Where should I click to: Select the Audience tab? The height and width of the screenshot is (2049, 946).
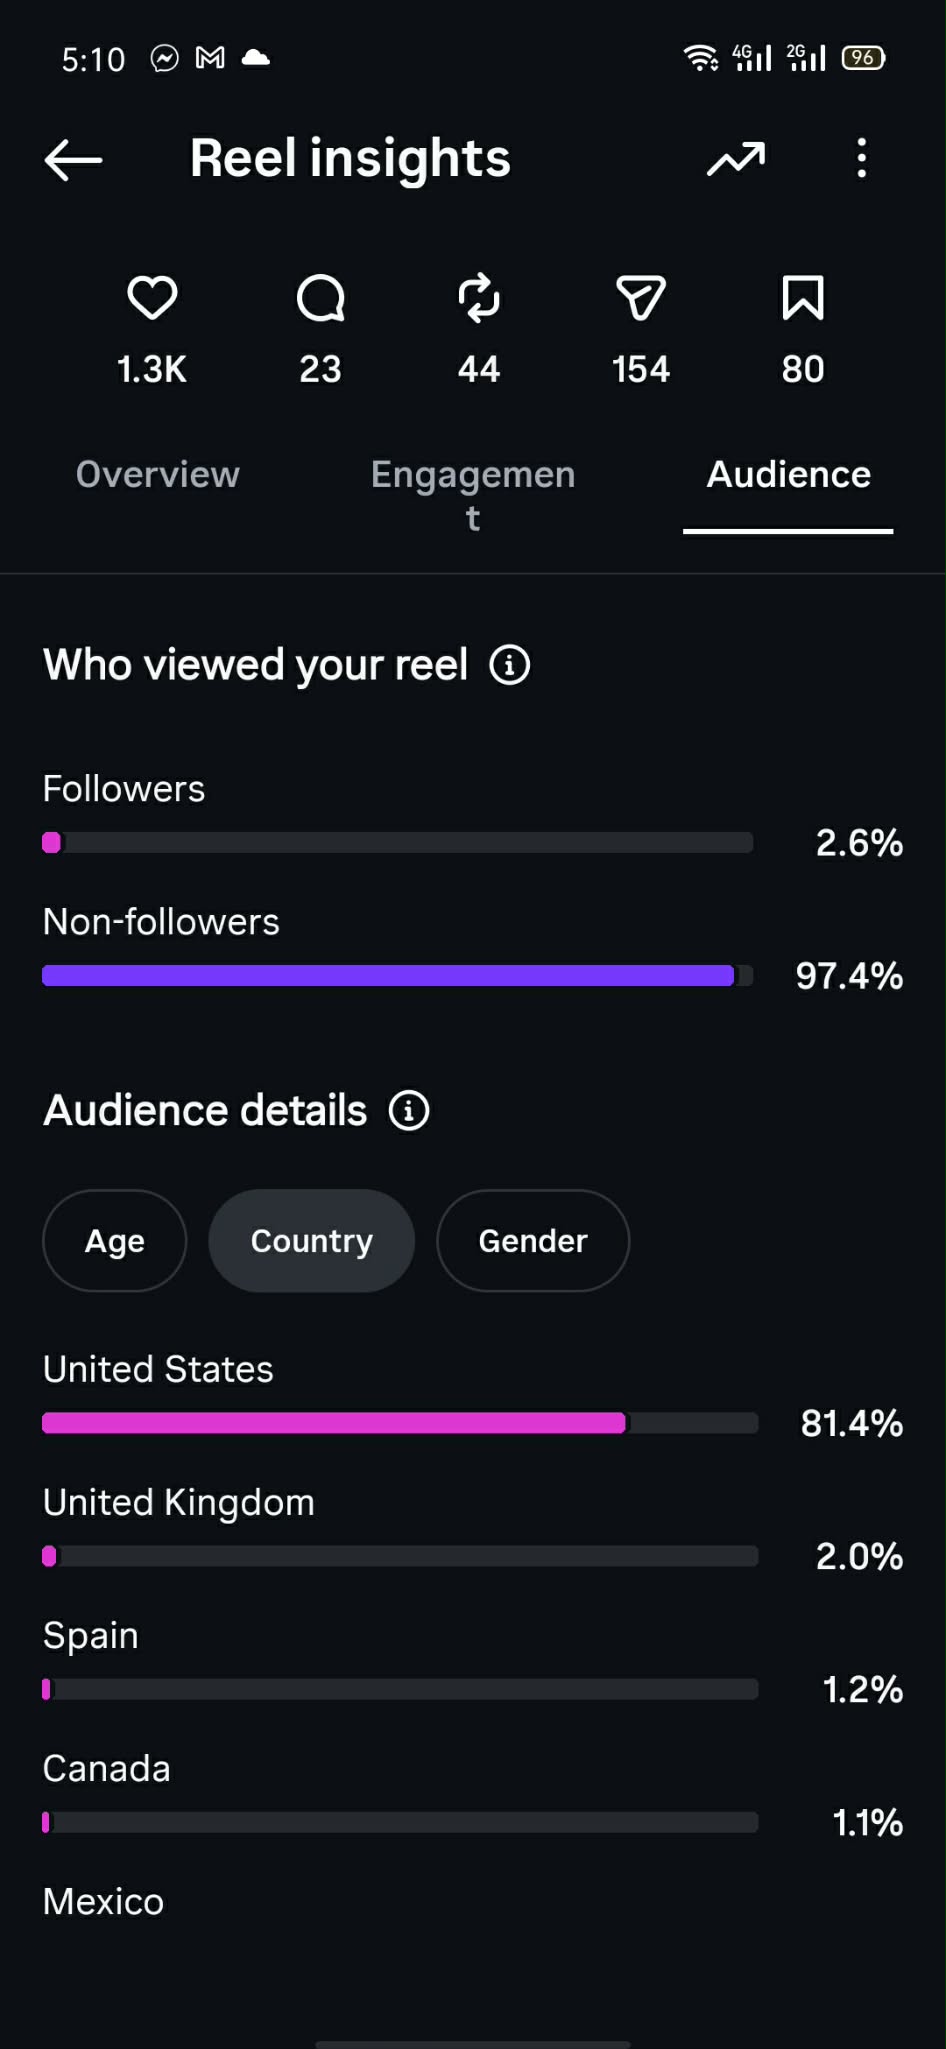click(788, 474)
